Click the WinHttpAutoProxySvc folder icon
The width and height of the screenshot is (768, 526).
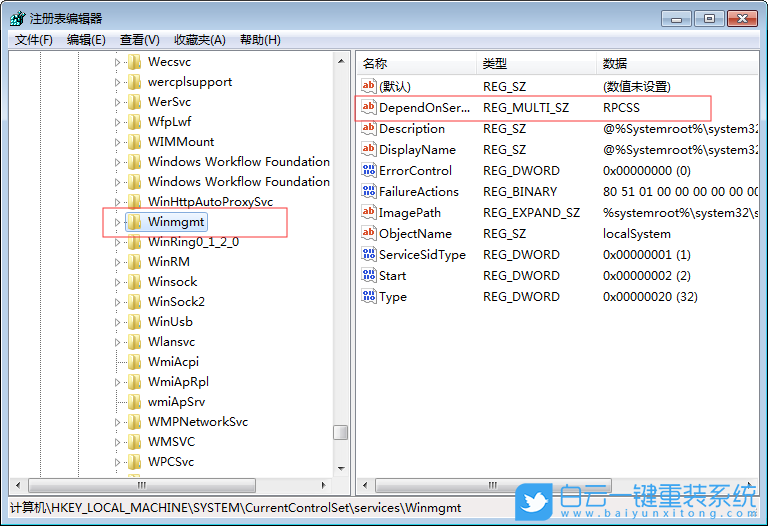point(134,202)
